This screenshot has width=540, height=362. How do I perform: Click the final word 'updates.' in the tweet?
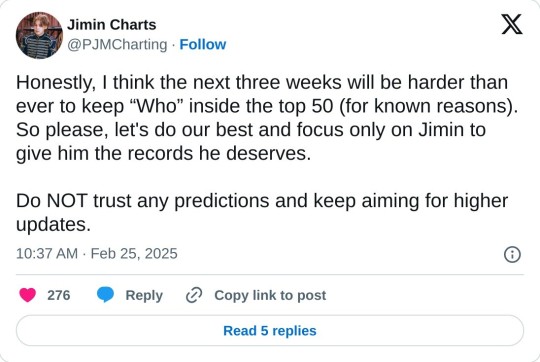(x=53, y=225)
